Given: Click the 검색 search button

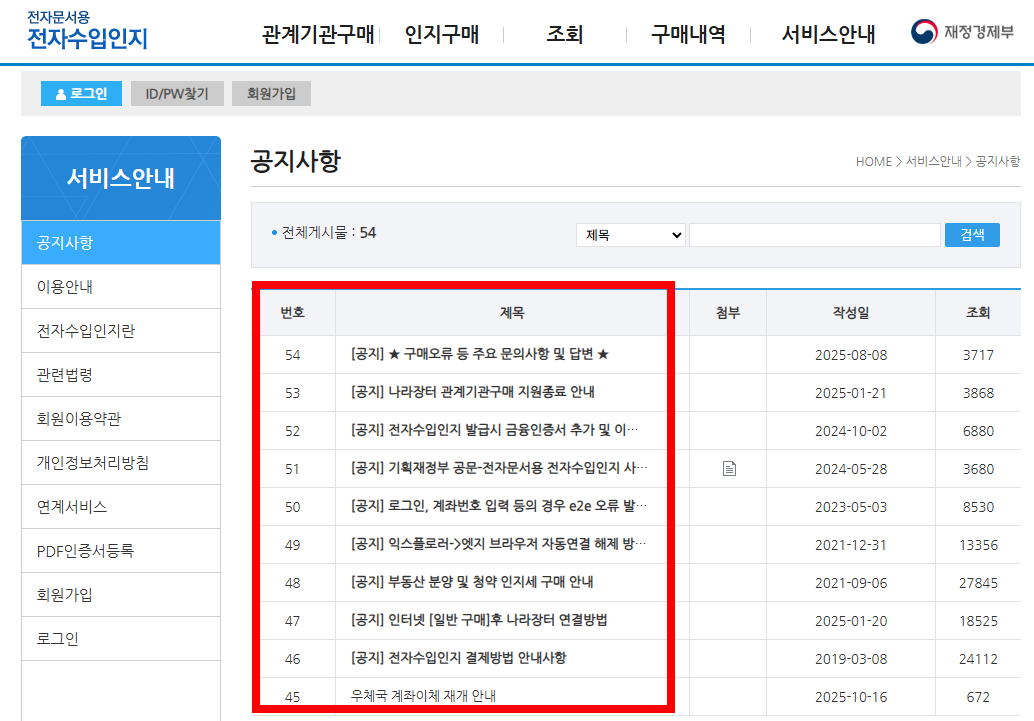Looking at the screenshot, I should click(971, 234).
